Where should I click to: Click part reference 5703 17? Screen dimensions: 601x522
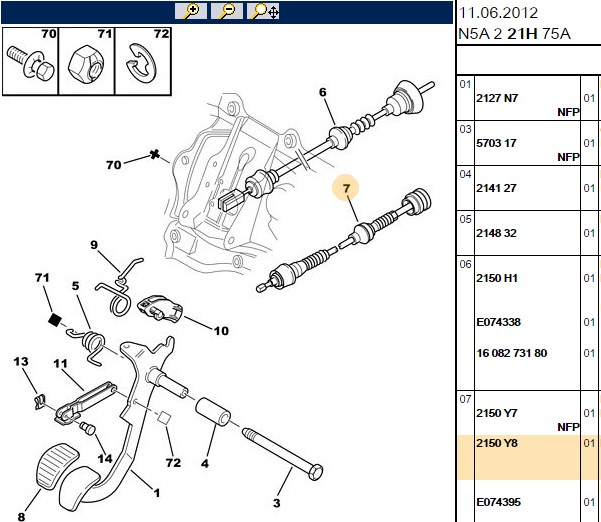tap(496, 143)
